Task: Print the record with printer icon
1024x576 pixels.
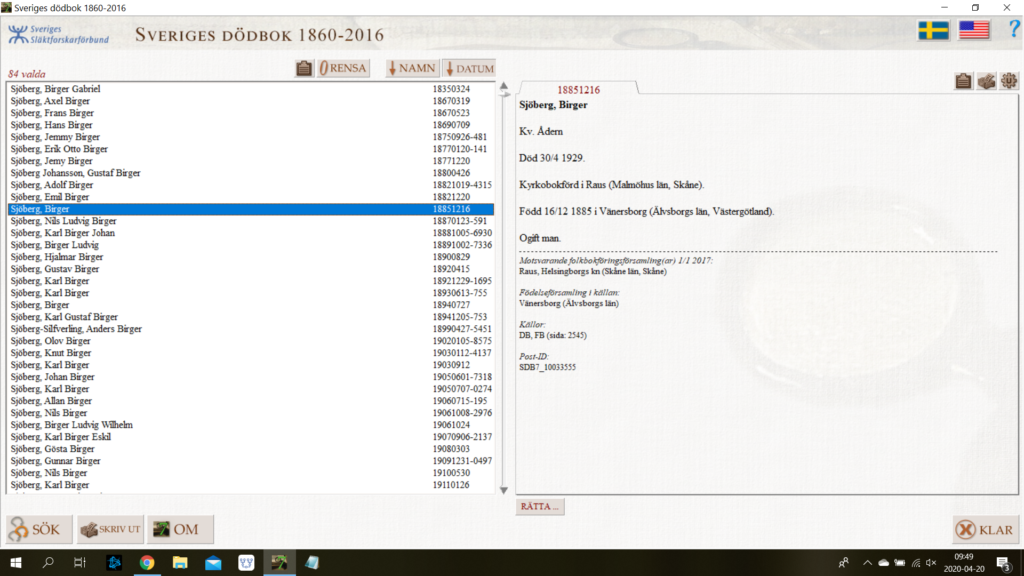Action: tap(986, 81)
